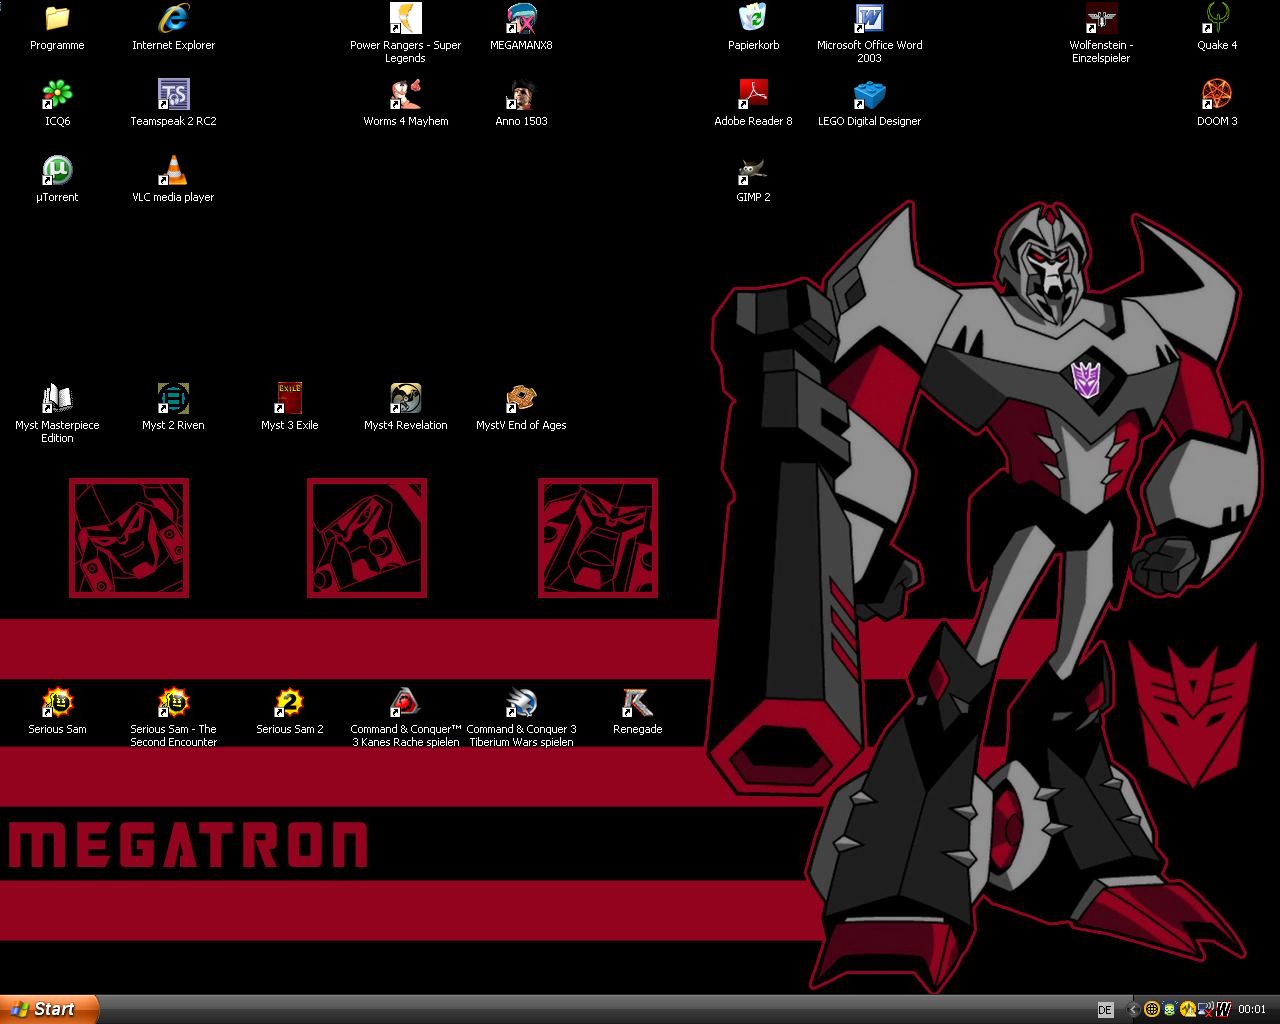Select the Quake 4 icon

point(1217,28)
